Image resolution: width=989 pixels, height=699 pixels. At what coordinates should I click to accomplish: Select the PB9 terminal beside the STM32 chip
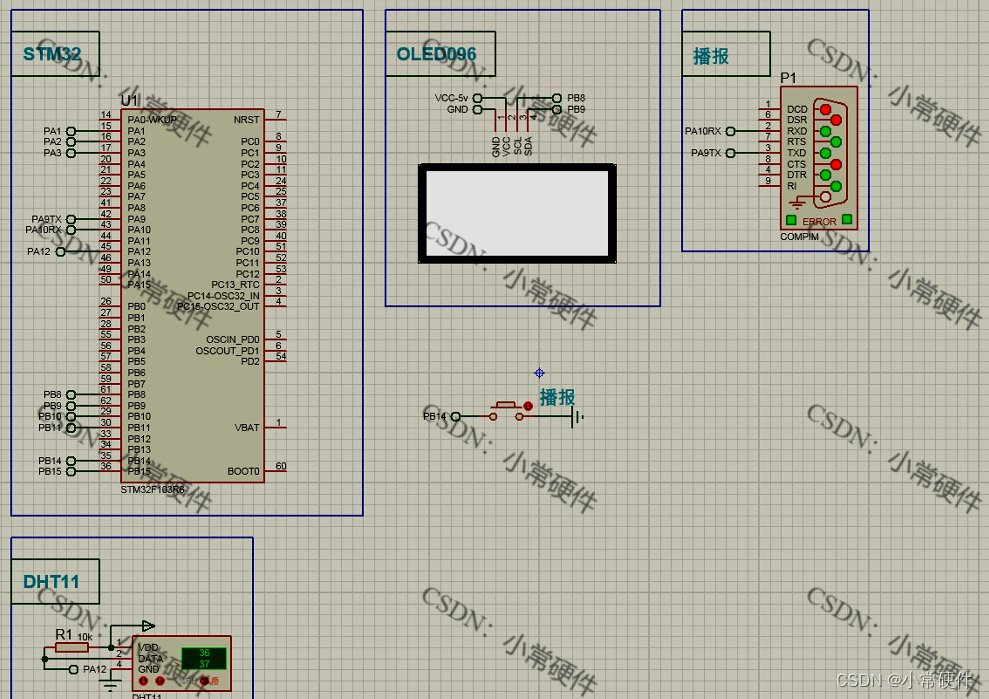[71, 406]
